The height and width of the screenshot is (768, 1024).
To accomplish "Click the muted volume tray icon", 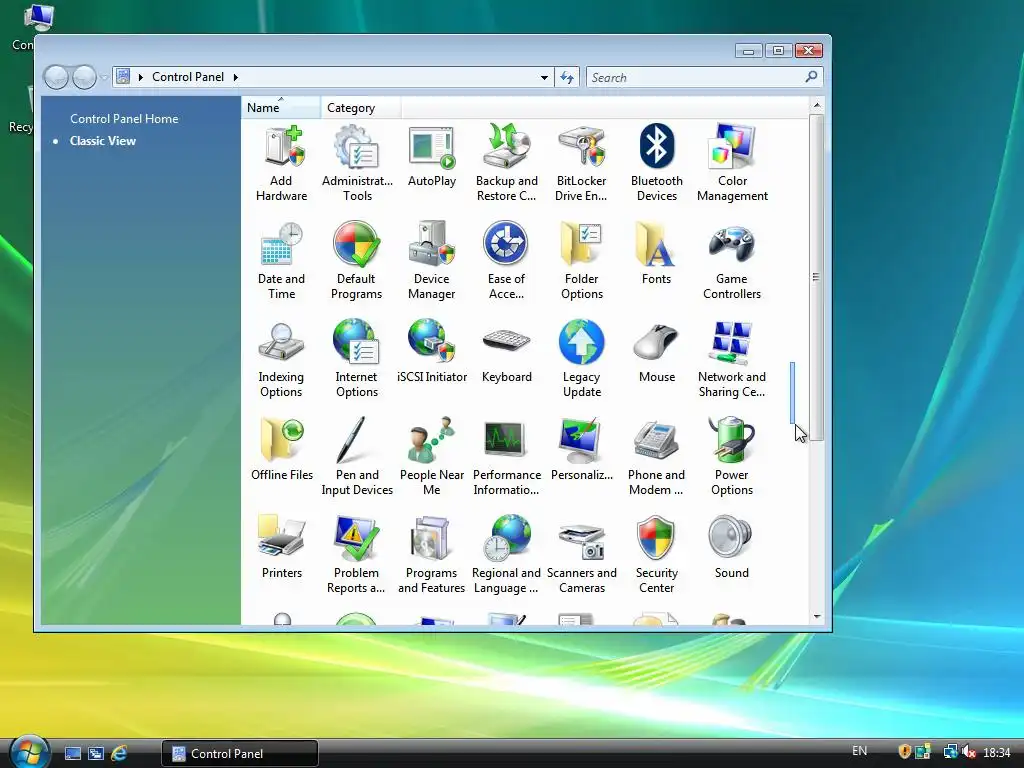I will (969, 753).
